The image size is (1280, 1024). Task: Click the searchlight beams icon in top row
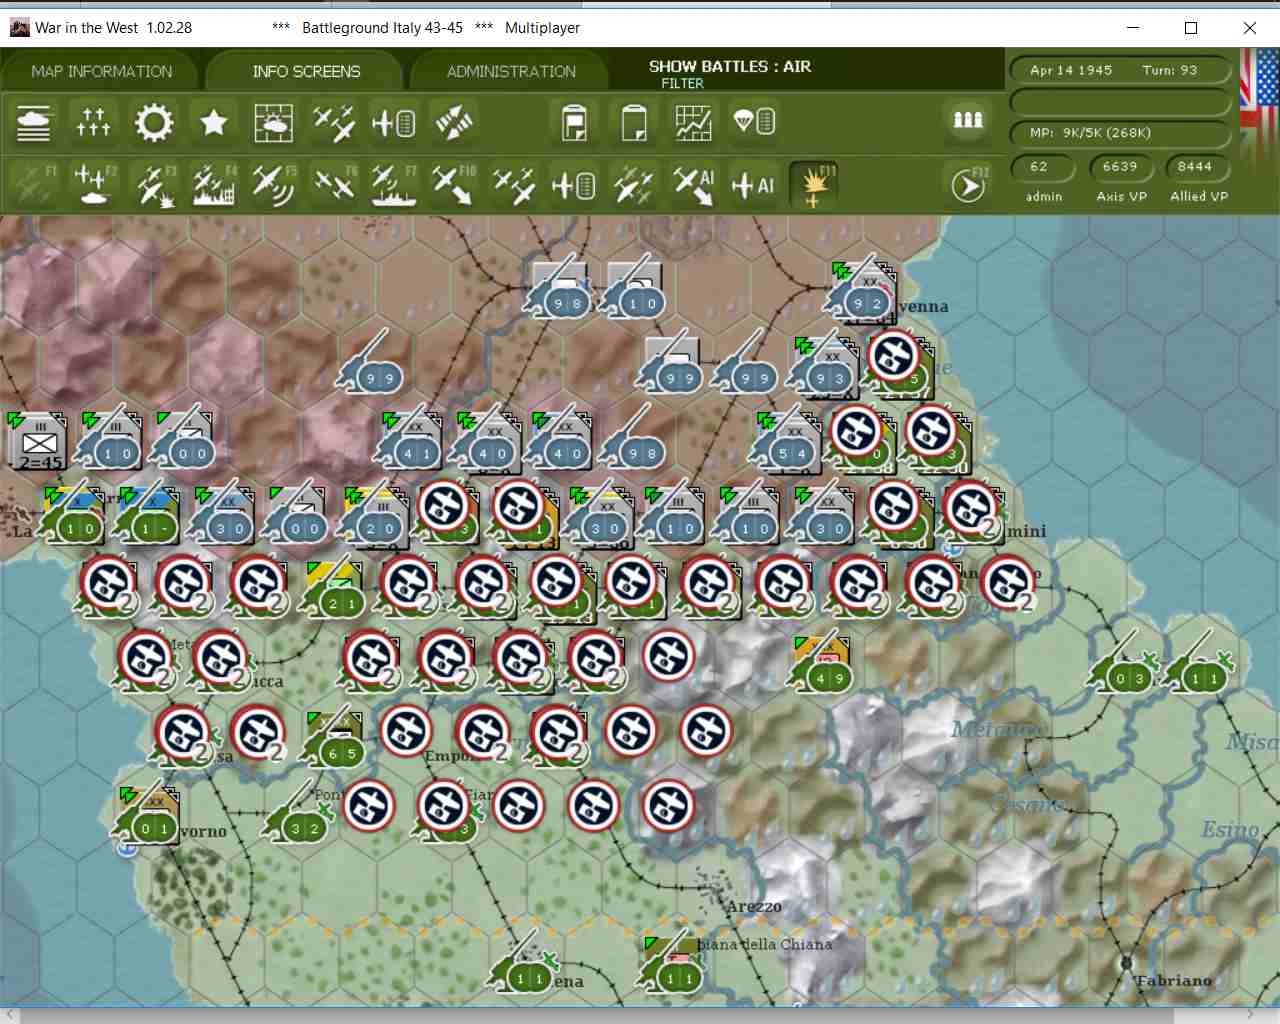pyautogui.click(x=454, y=123)
